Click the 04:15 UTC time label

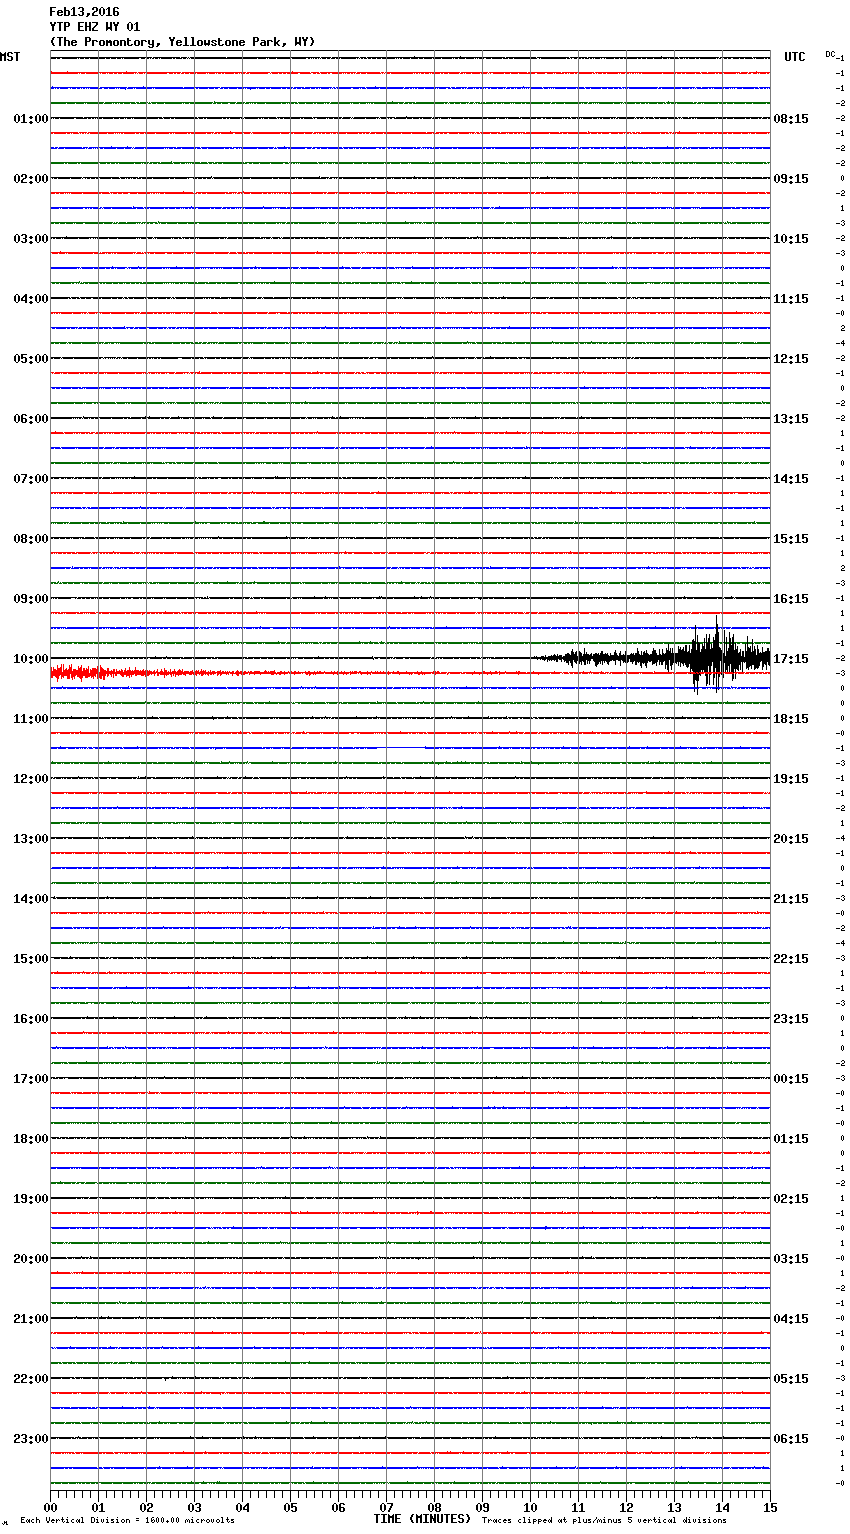(x=791, y=1319)
